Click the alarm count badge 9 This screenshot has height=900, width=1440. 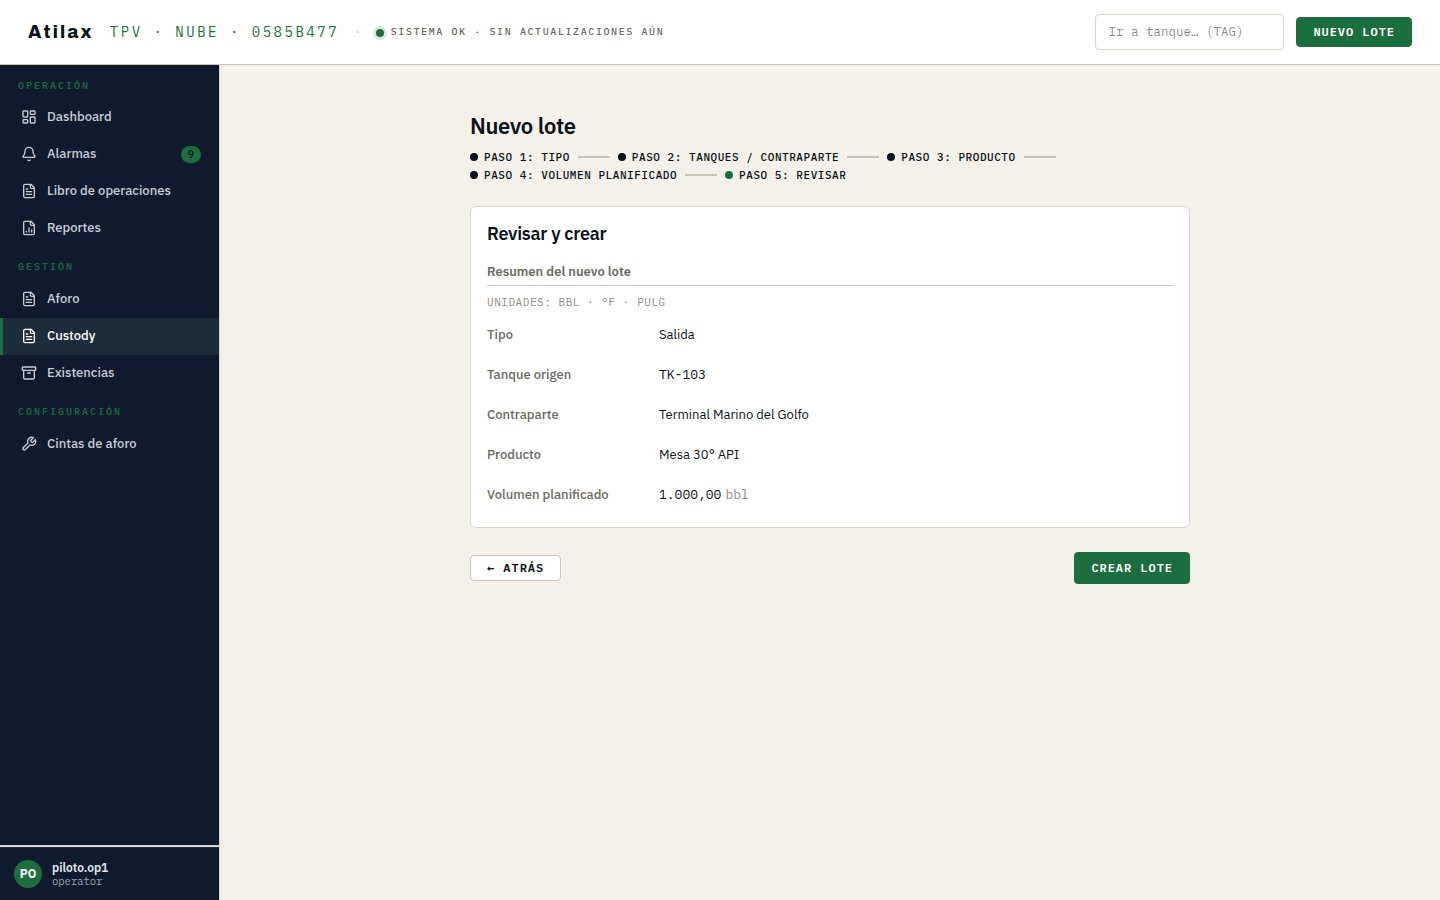coord(191,154)
